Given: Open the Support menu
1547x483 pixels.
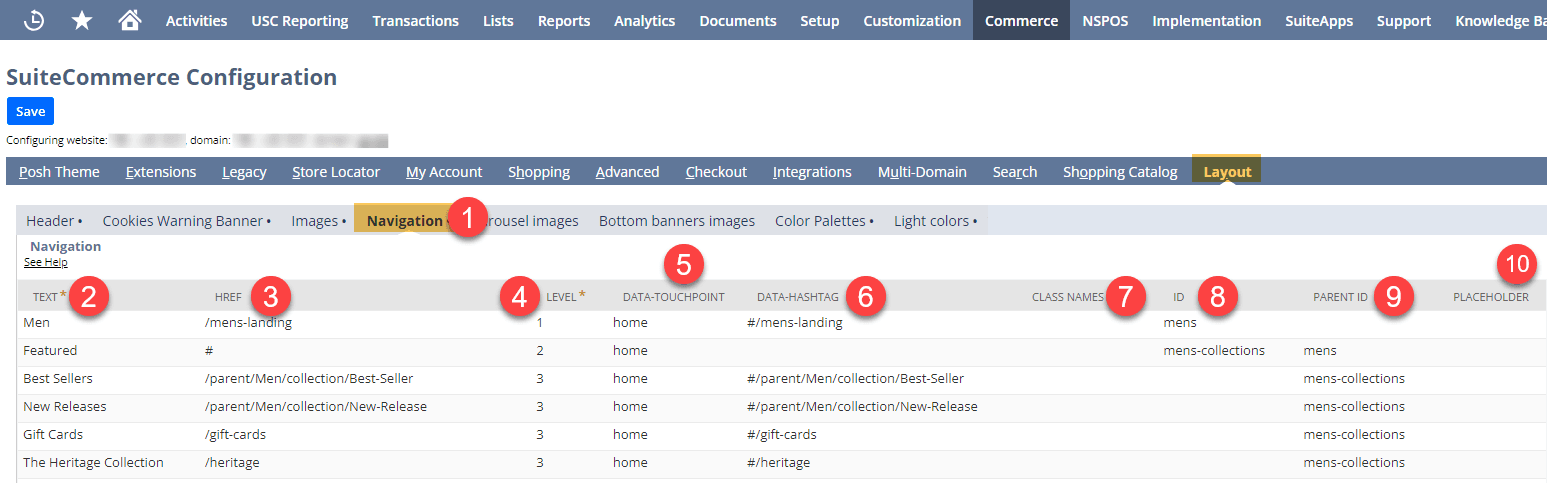Looking at the screenshot, I should pyautogui.click(x=1404, y=20).
